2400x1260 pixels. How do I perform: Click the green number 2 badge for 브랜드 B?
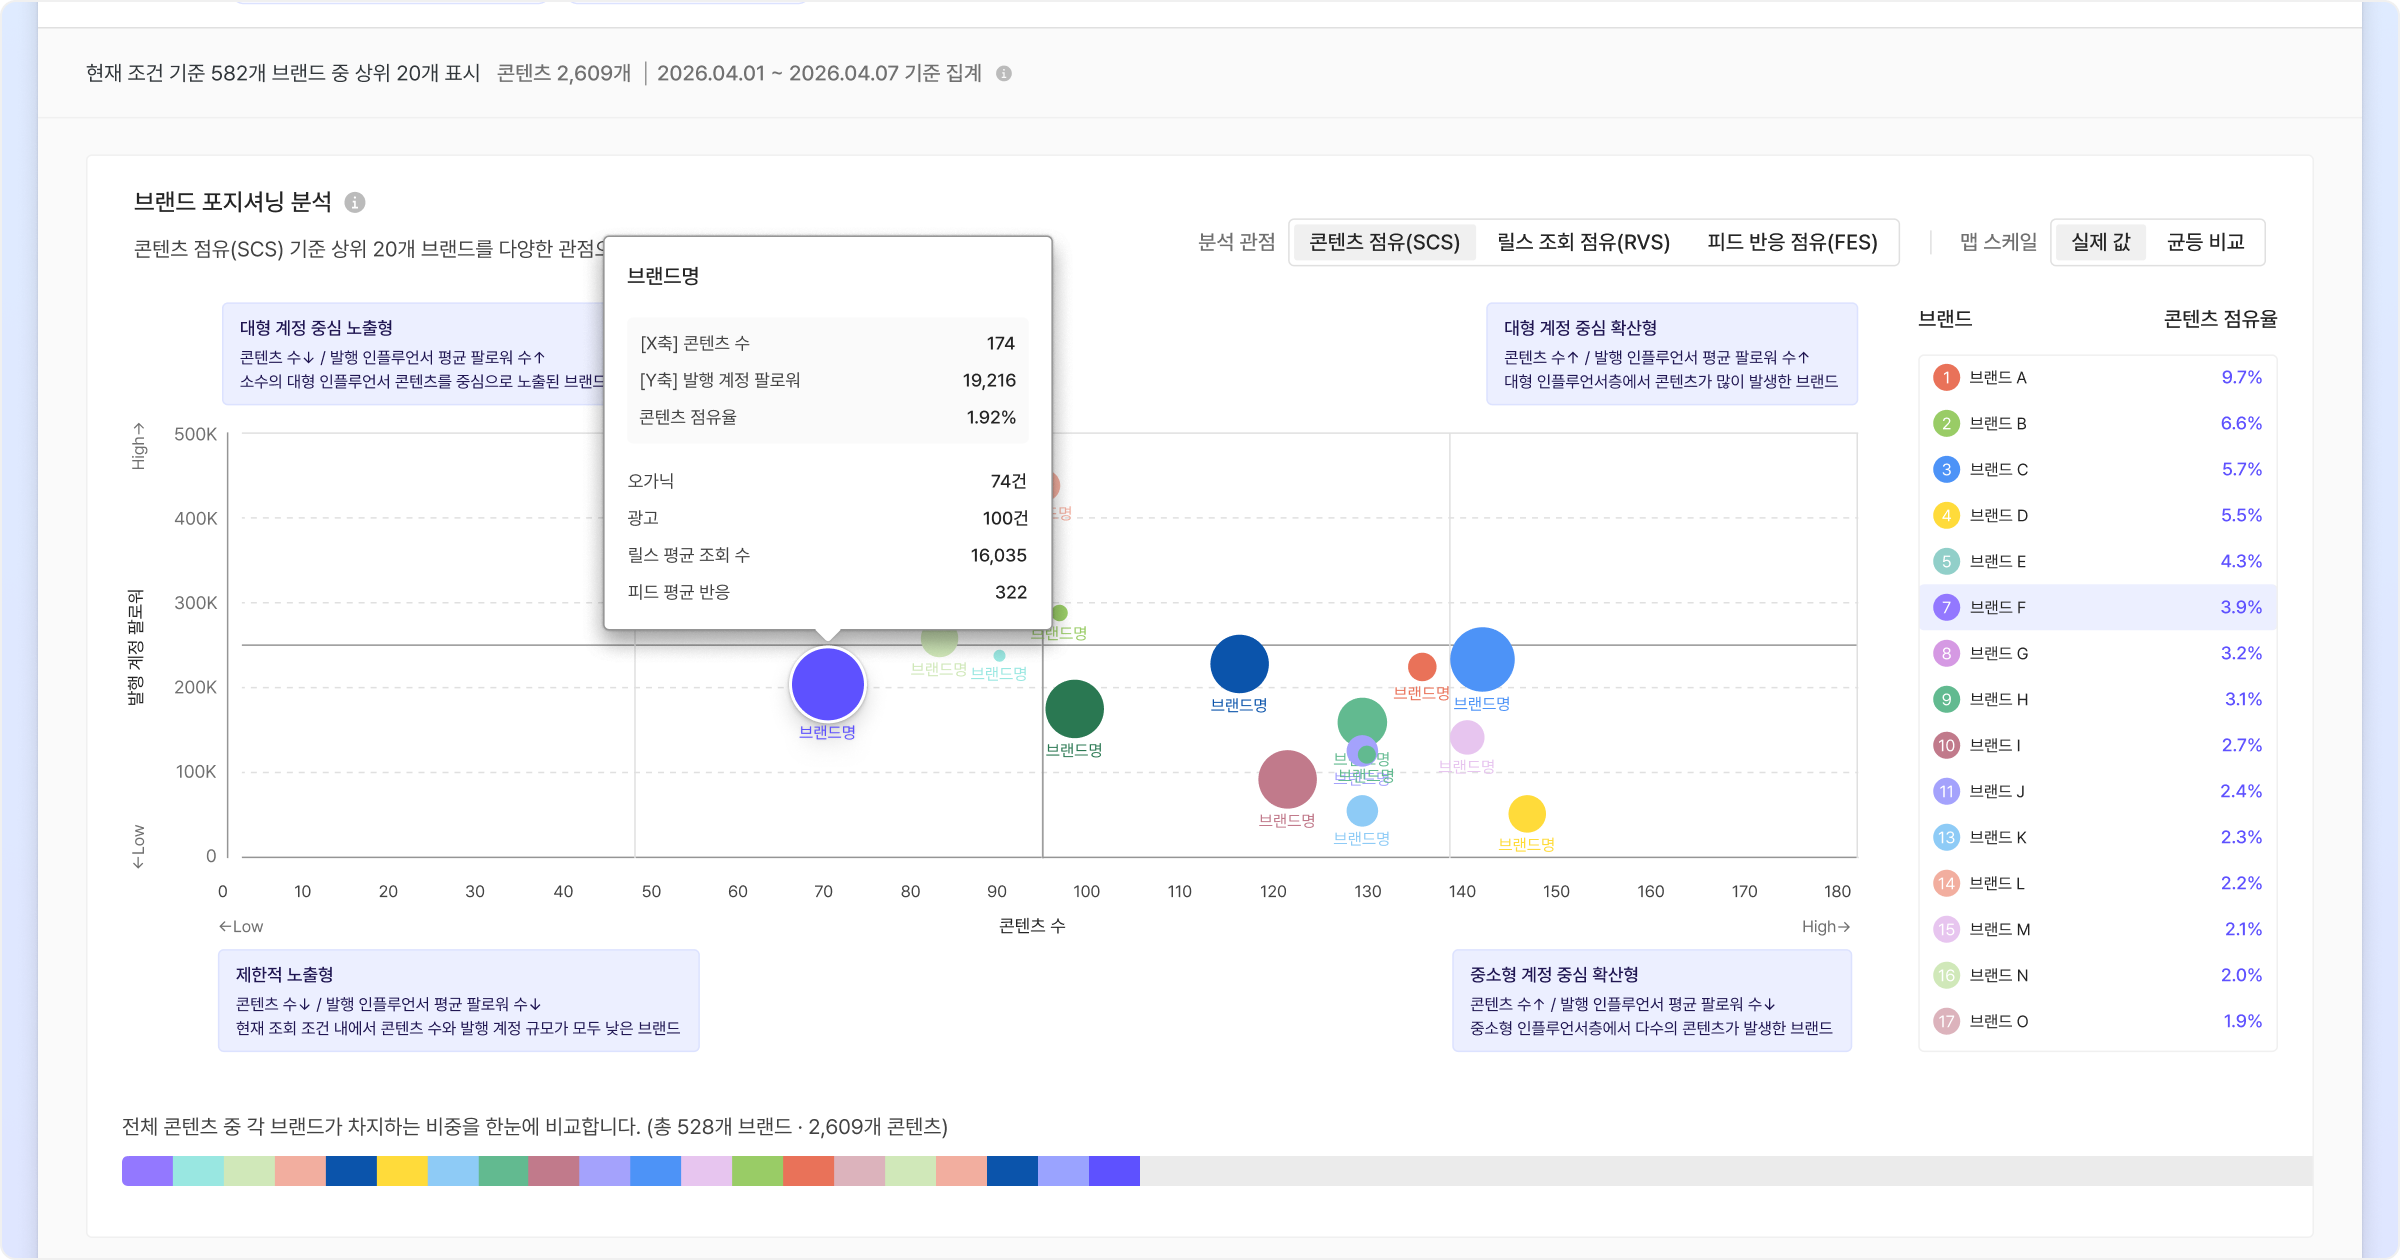1946,424
